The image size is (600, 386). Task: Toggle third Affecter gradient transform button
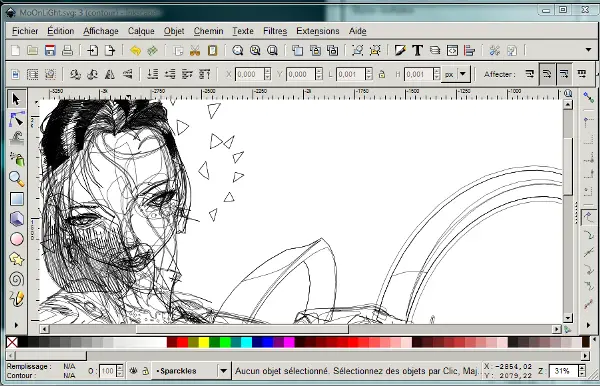pos(564,74)
